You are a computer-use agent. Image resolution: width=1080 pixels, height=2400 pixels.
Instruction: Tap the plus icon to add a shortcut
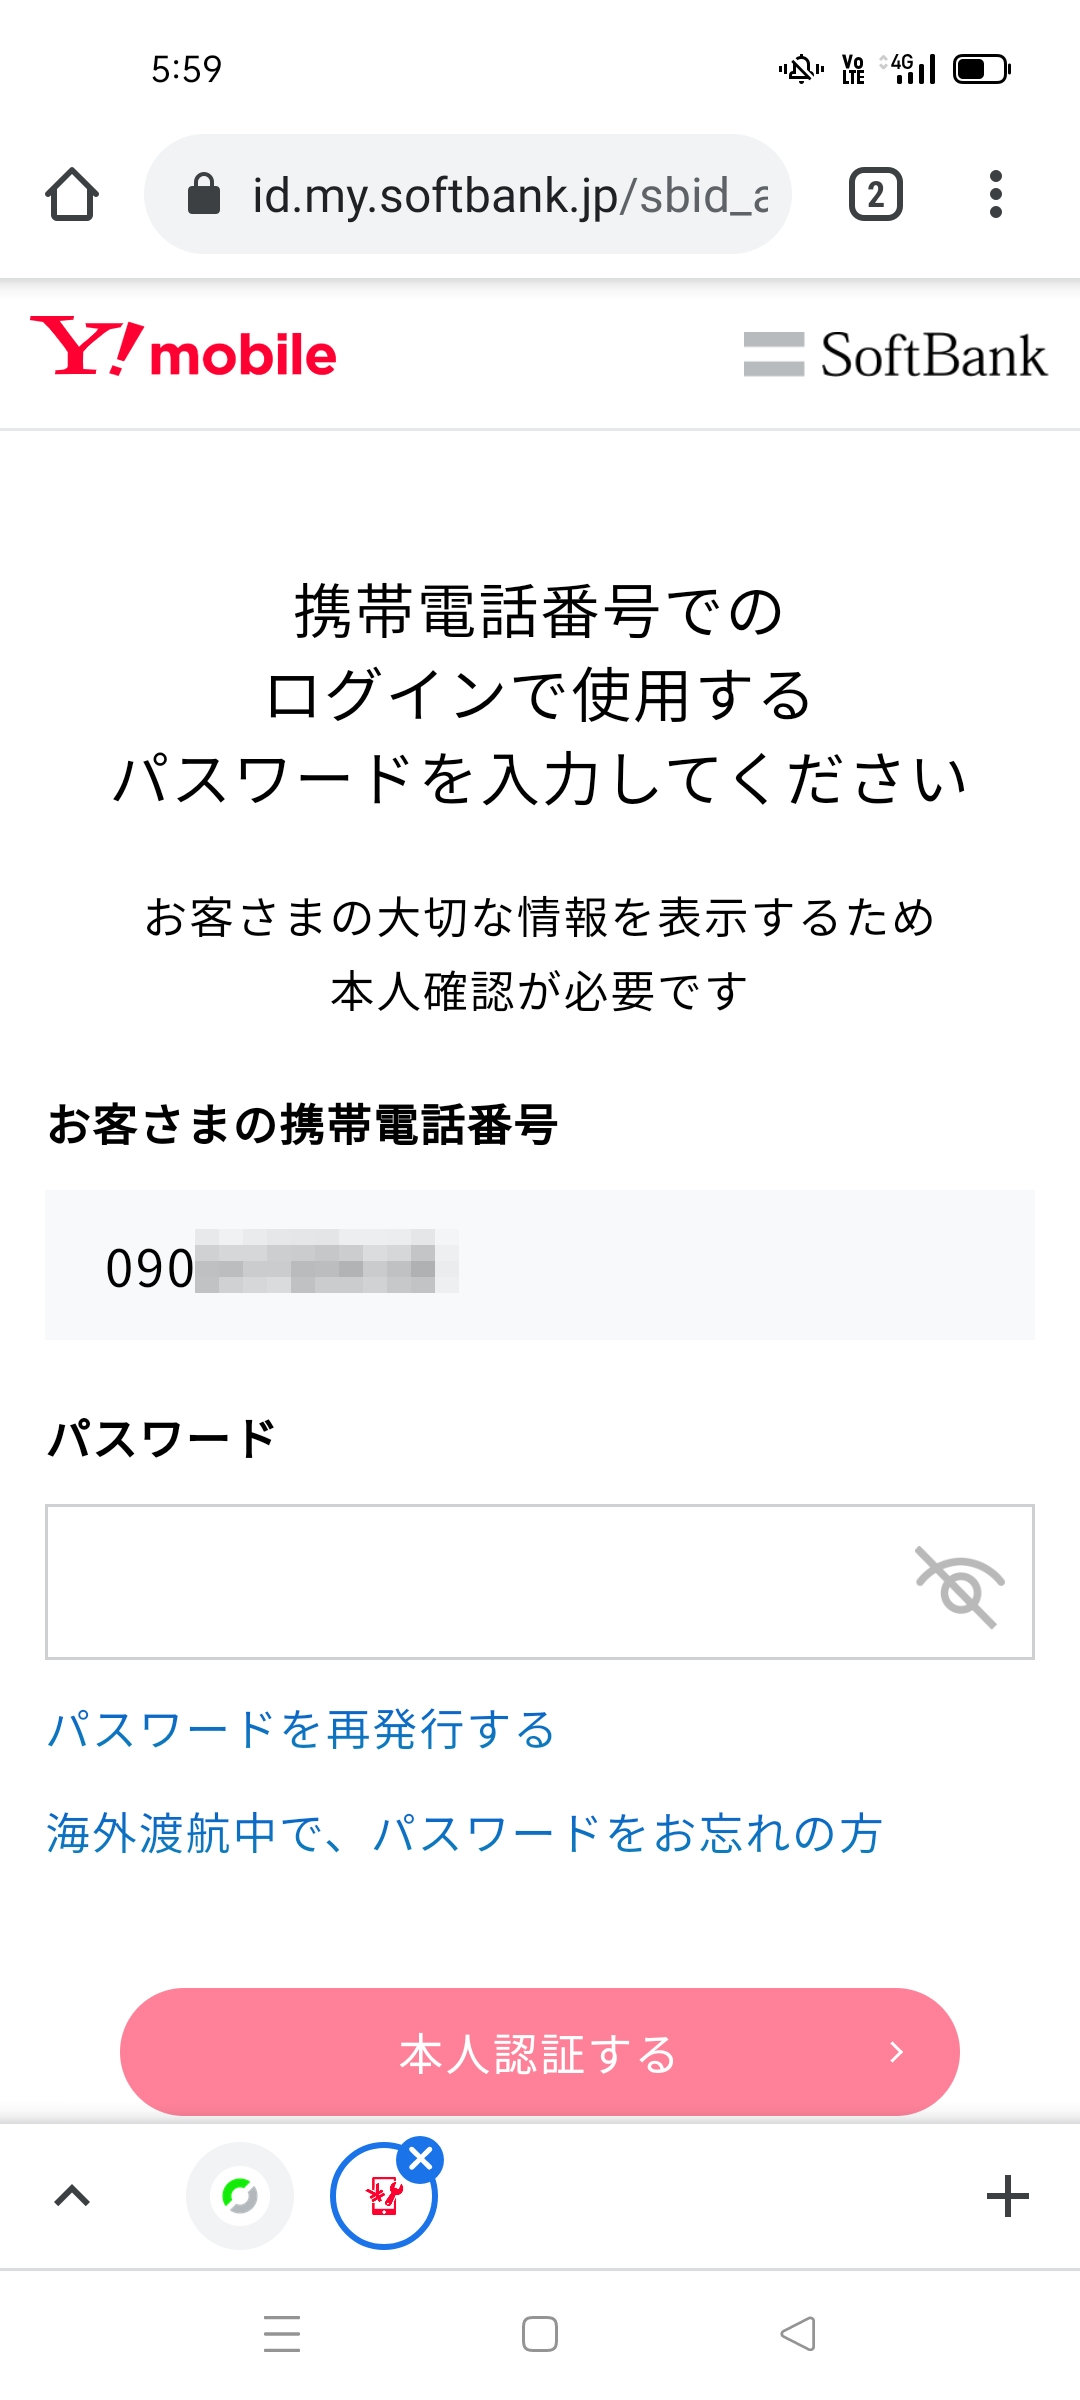pyautogui.click(x=1007, y=2196)
